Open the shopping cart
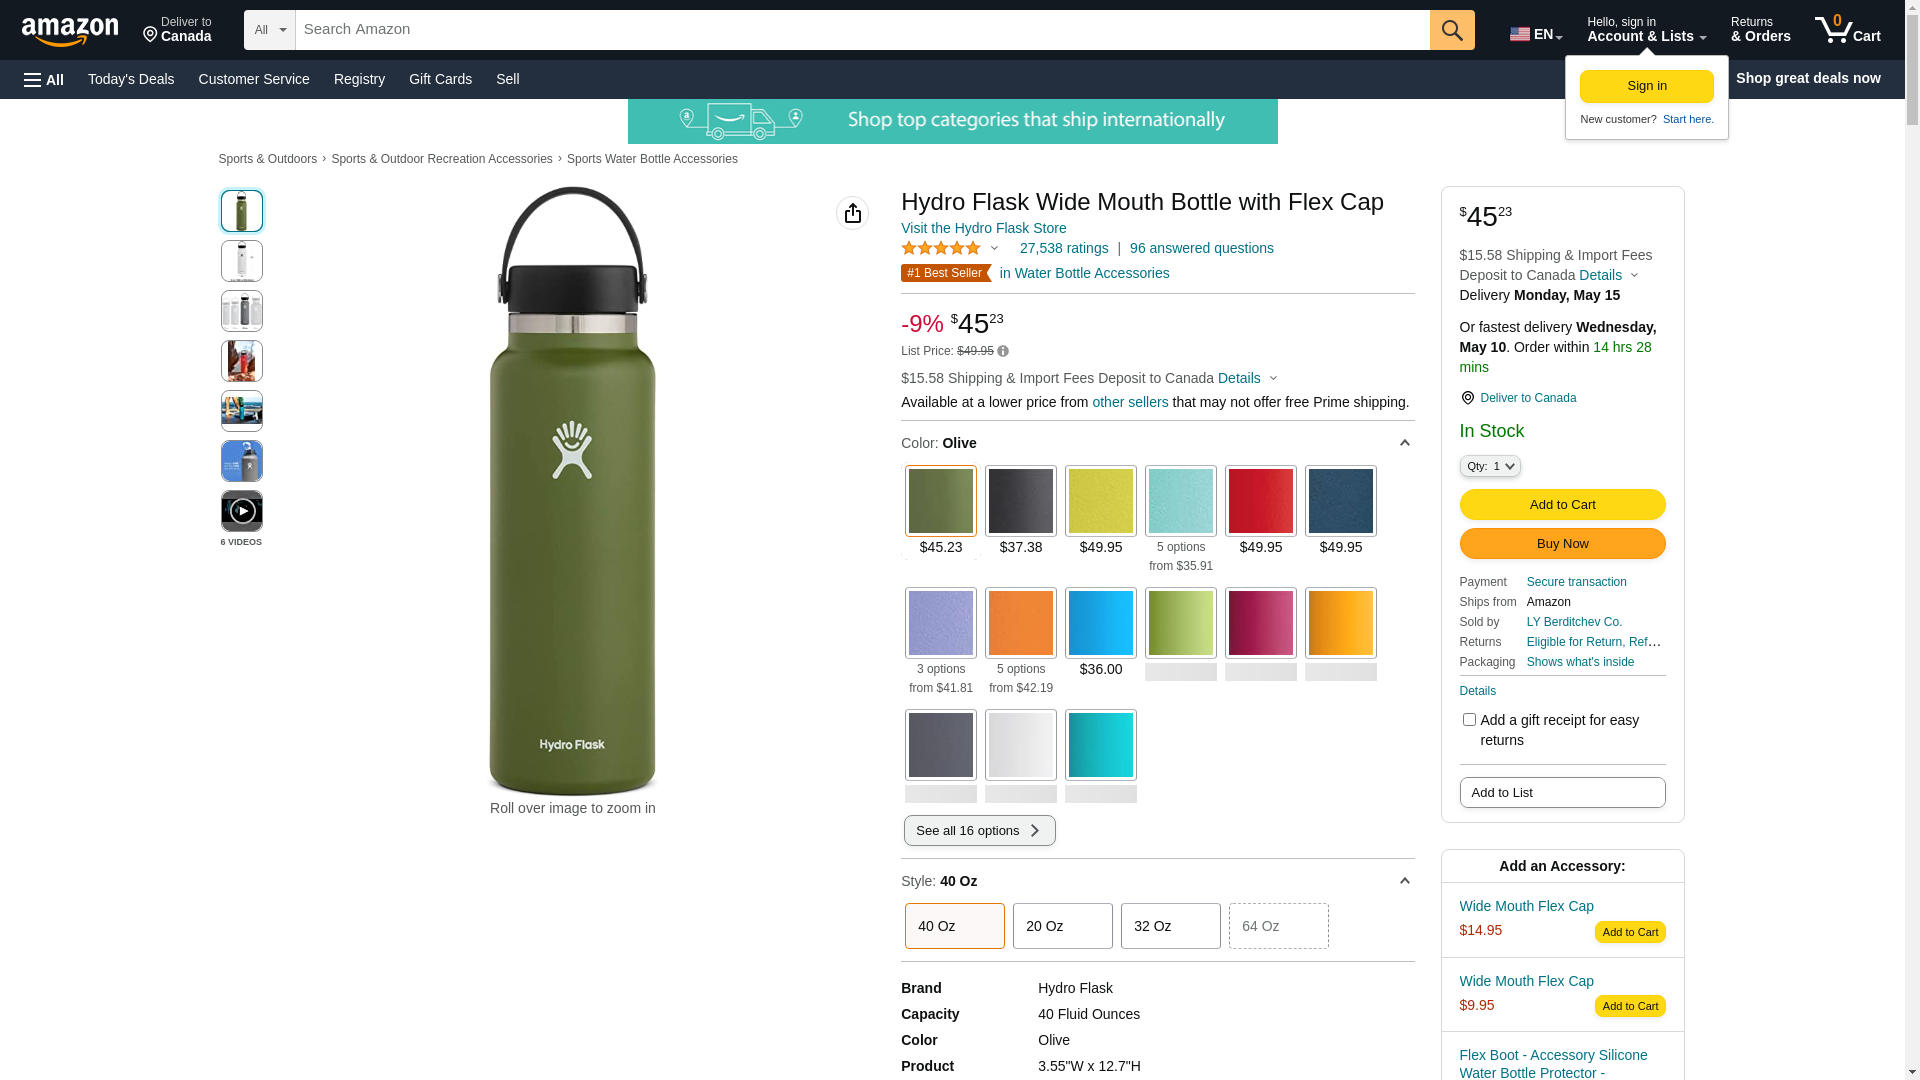Image resolution: width=1920 pixels, height=1080 pixels. [x=1847, y=30]
